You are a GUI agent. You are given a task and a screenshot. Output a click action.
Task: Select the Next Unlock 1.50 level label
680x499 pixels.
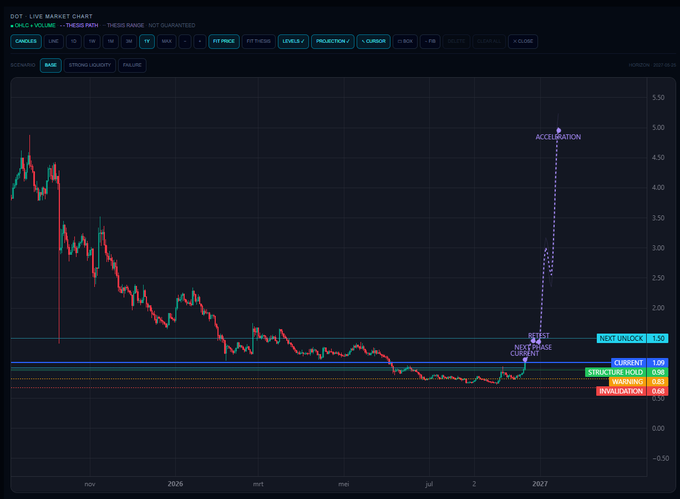633,338
